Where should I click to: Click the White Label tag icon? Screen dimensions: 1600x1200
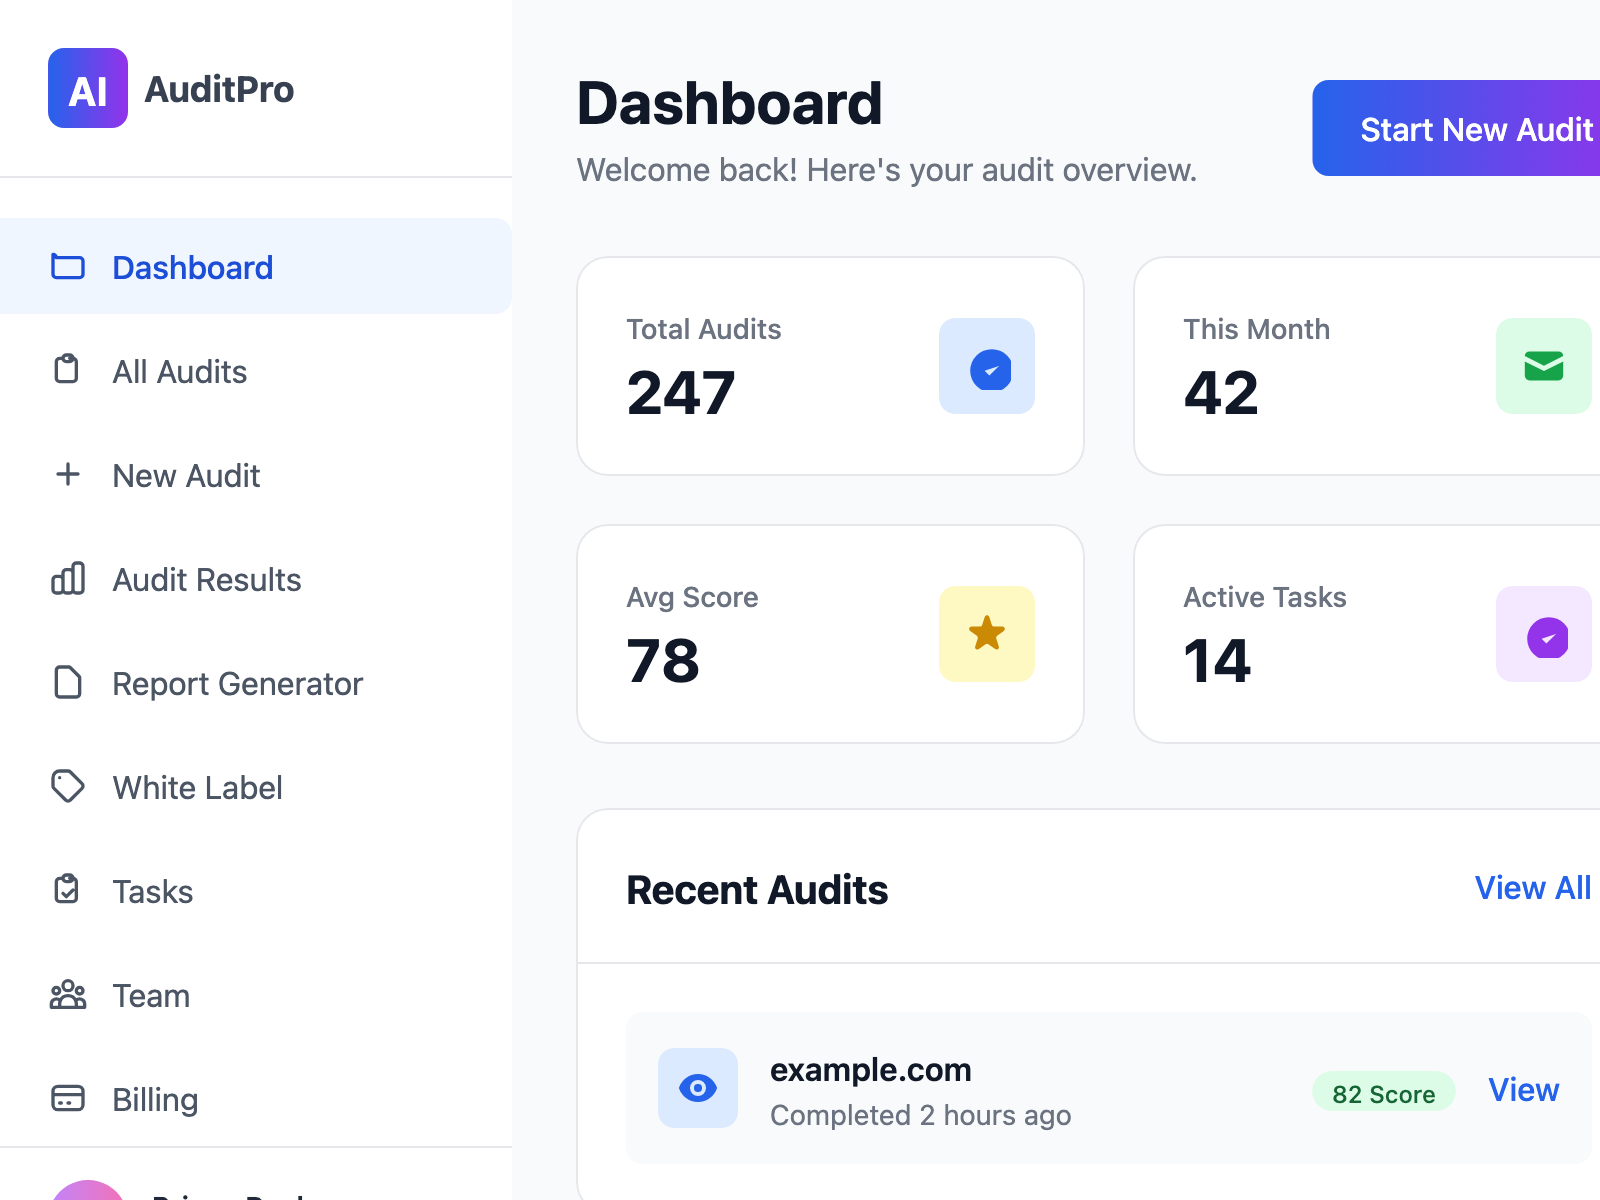68,786
